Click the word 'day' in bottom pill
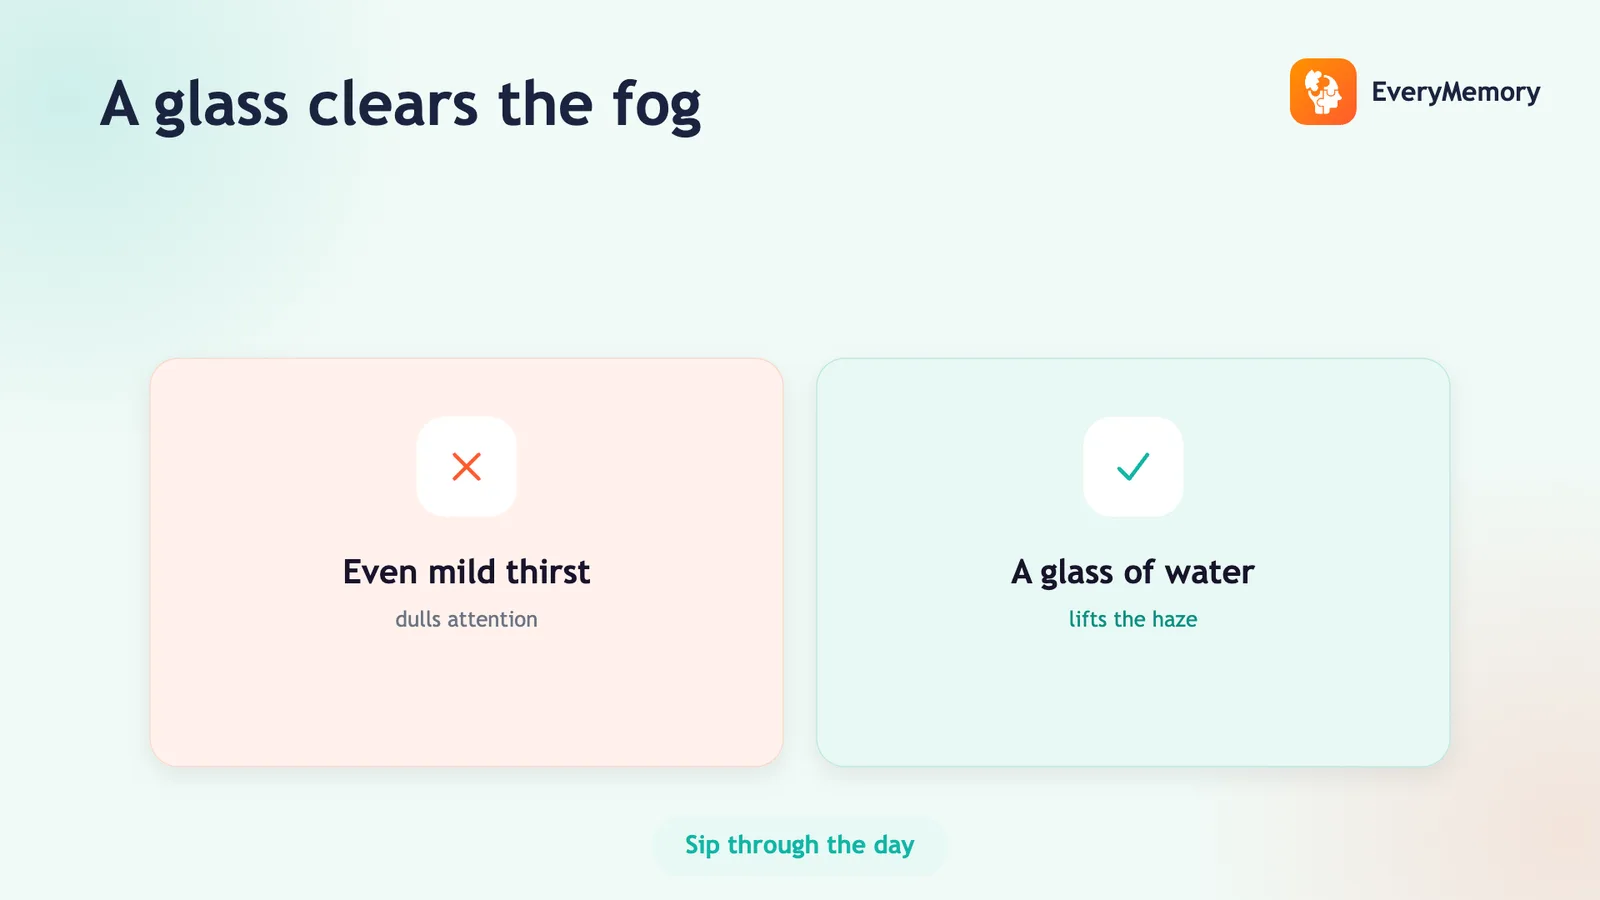The height and width of the screenshot is (900, 1600). (894, 847)
